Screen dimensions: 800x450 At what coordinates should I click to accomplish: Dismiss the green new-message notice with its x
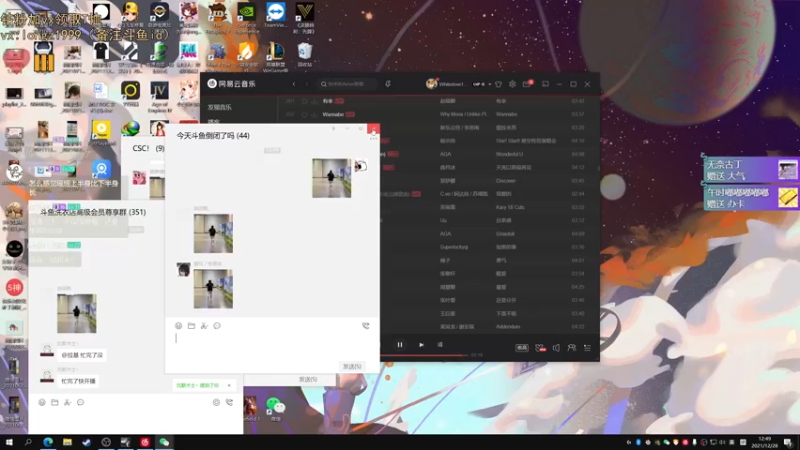[229, 385]
